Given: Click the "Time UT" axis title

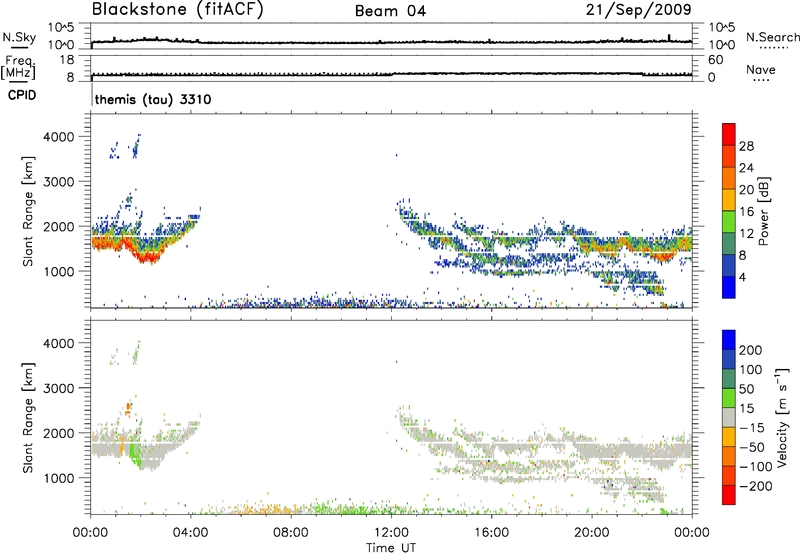Looking at the screenshot, I should point(391,548).
